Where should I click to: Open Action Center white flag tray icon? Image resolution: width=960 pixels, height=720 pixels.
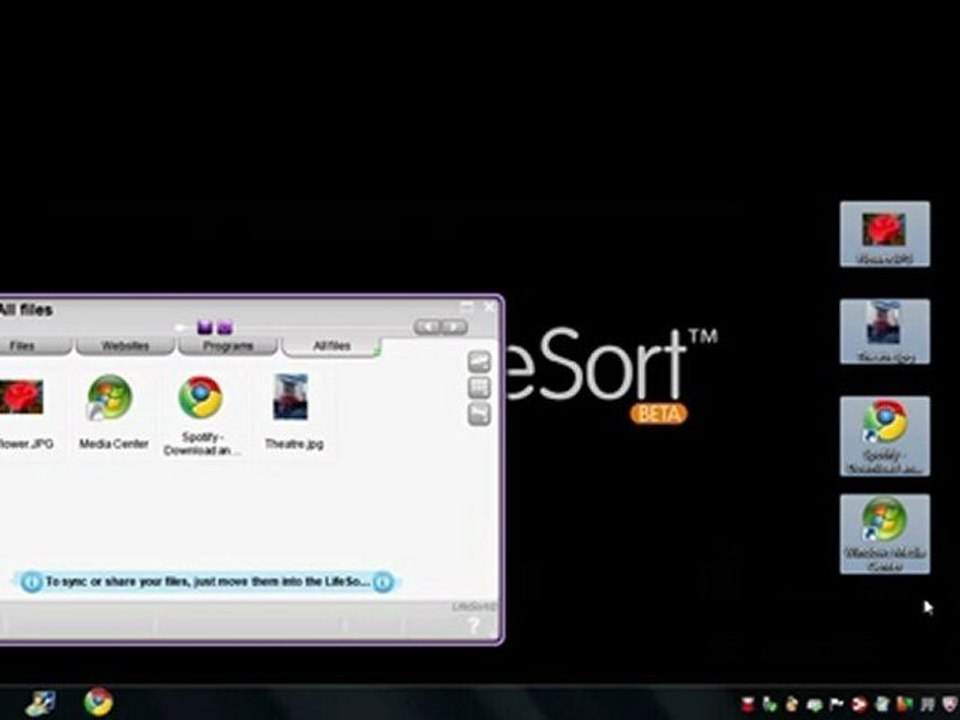[x=837, y=705]
